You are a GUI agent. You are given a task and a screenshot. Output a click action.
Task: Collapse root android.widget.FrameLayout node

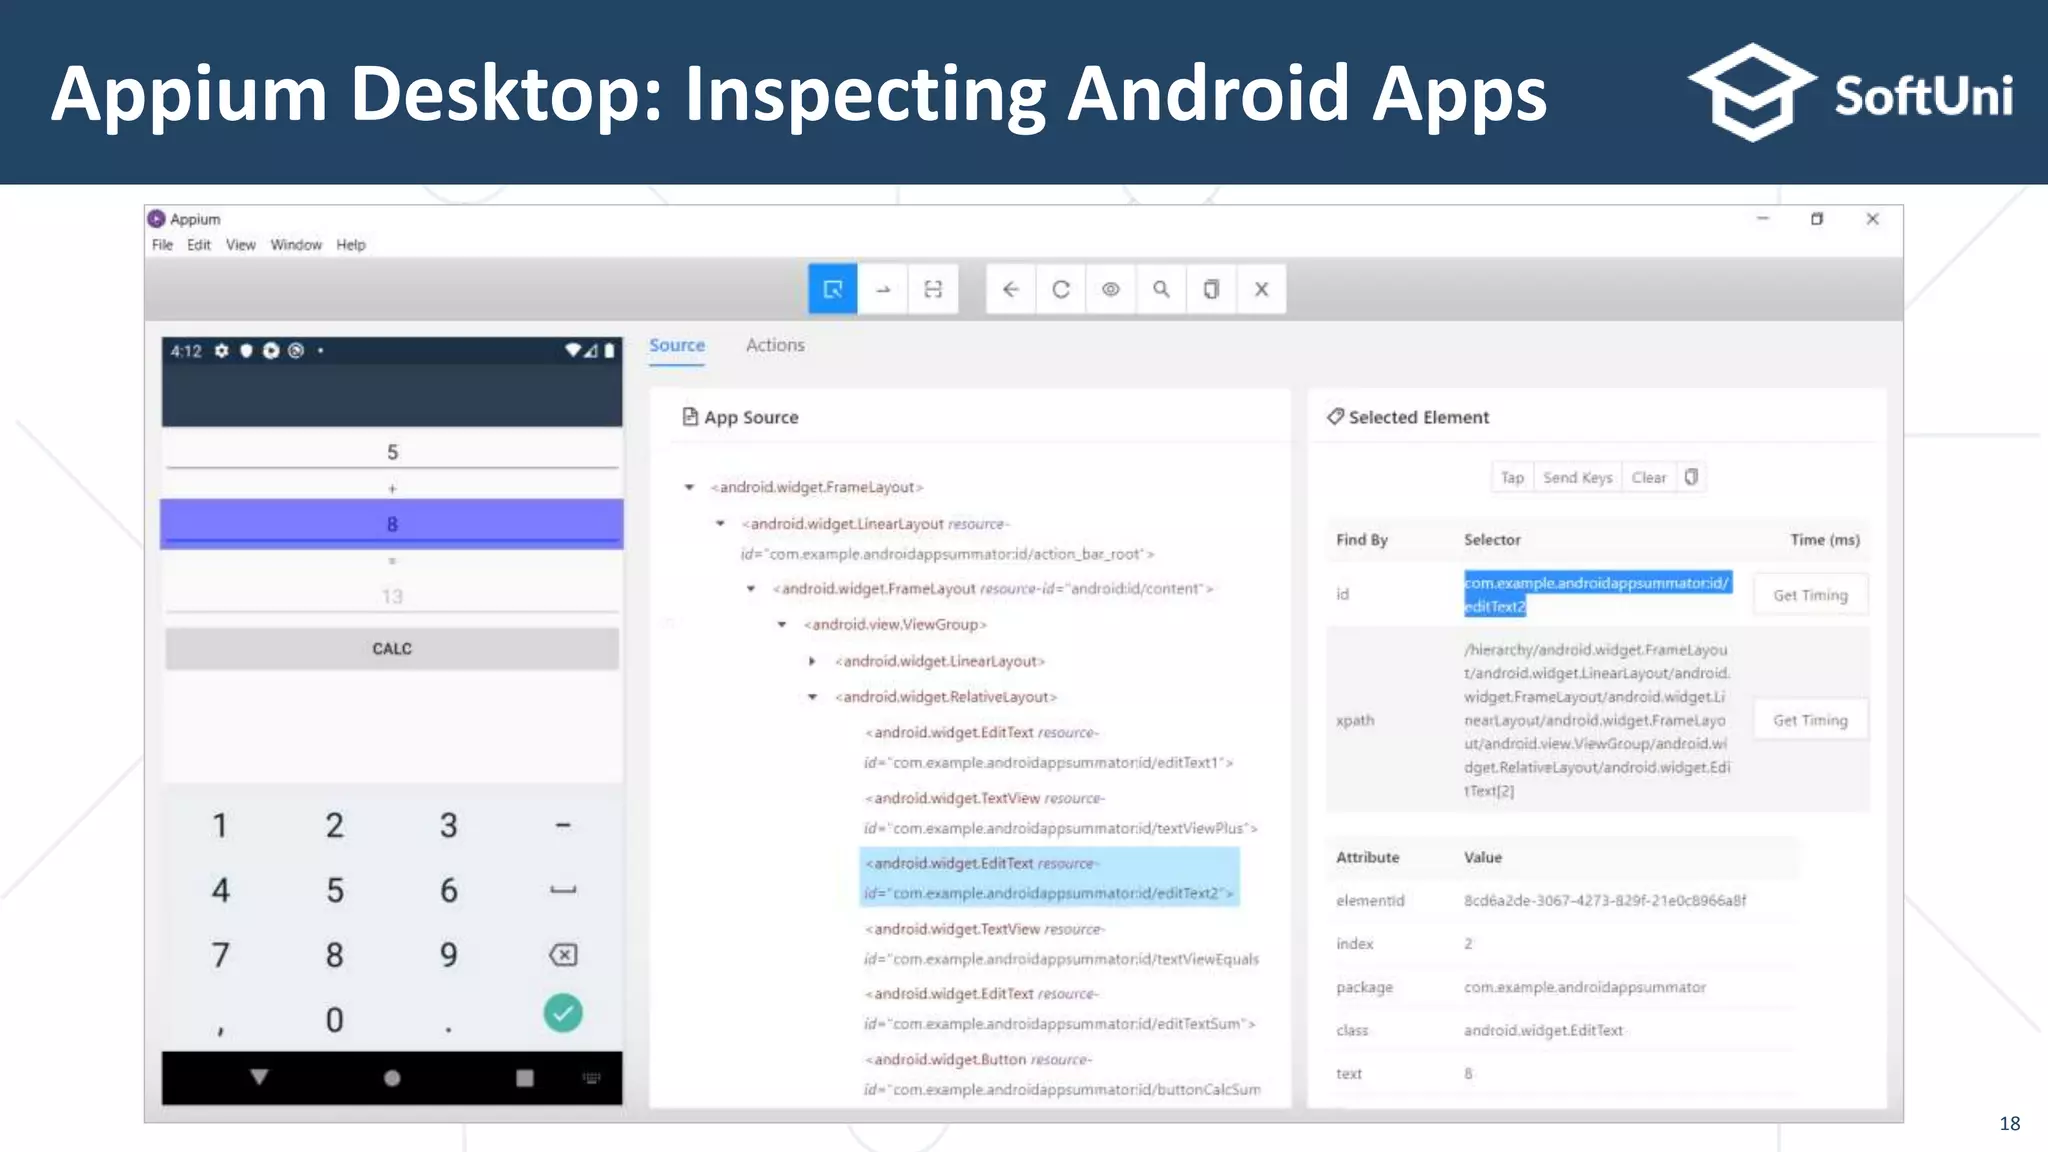point(689,487)
